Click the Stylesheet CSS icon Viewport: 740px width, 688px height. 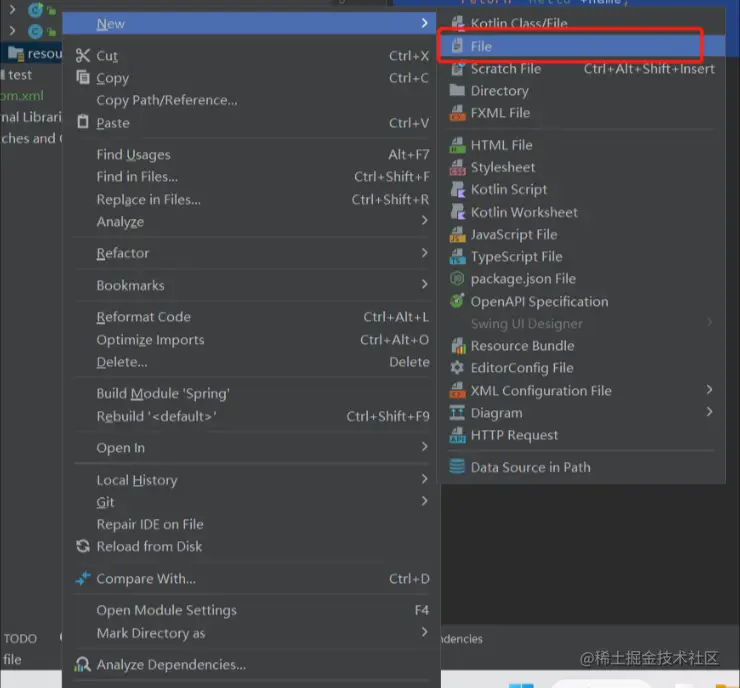pos(457,167)
